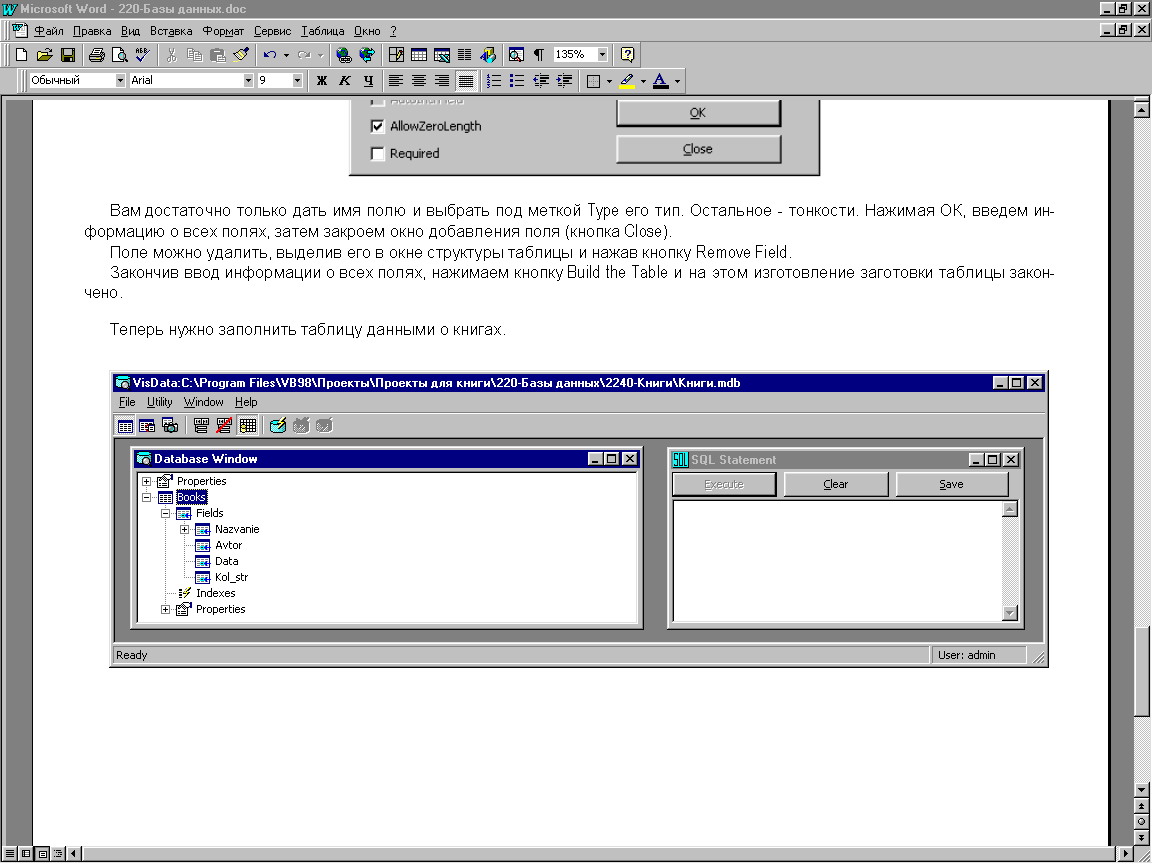Create a new blank Word document
This screenshot has width=1152, height=864.
[x=21, y=54]
